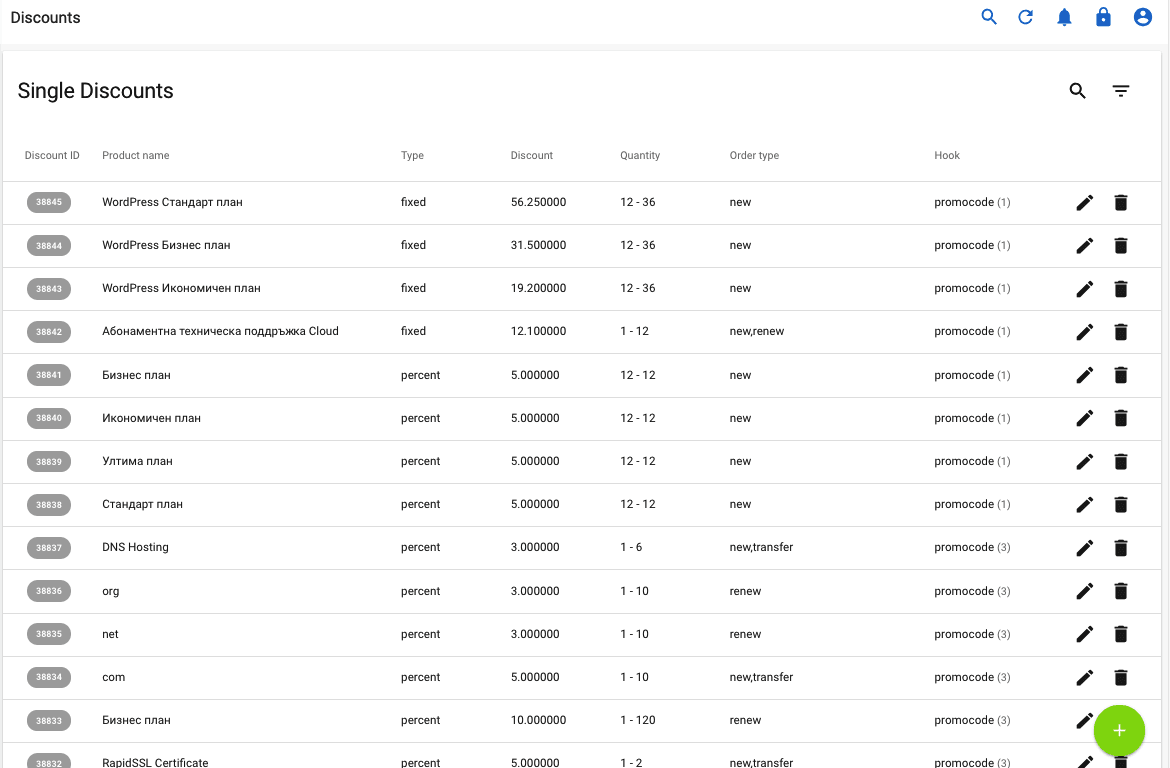Open the filter icon for discounts list
The image size is (1170, 768).
(1121, 91)
